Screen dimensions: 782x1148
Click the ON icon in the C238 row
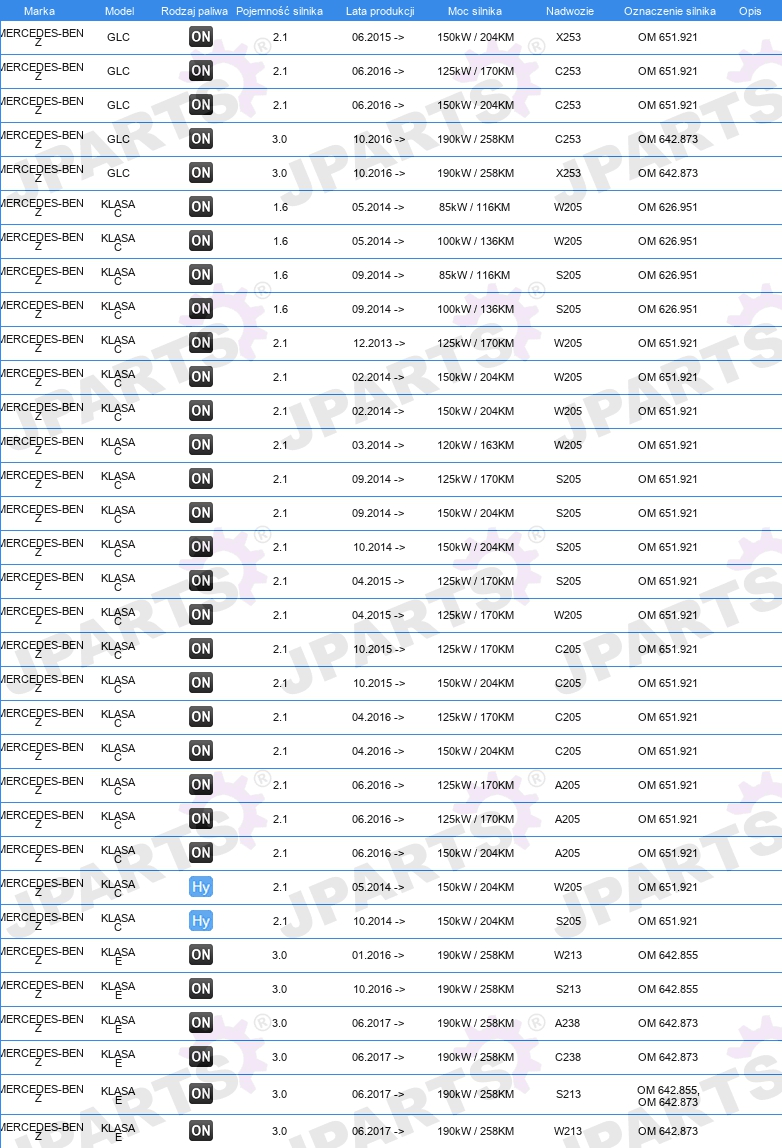click(x=201, y=1057)
